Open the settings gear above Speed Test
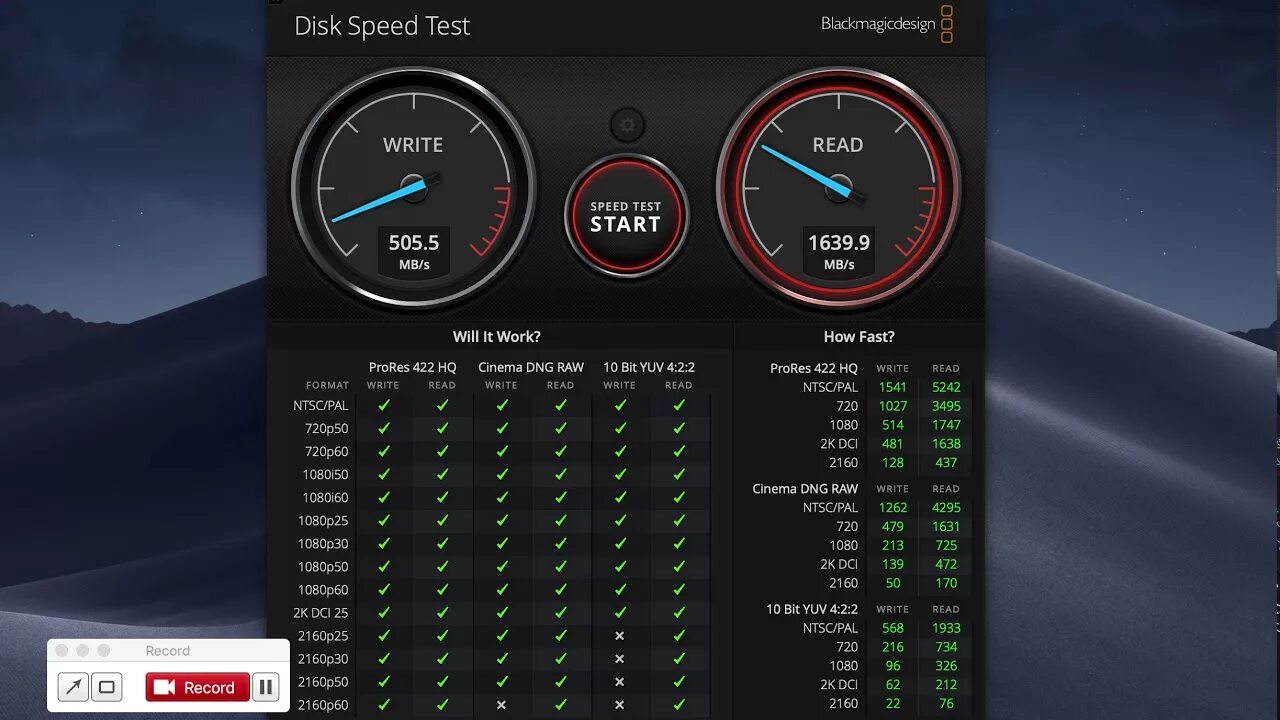Viewport: 1280px width, 720px height. 627,125
